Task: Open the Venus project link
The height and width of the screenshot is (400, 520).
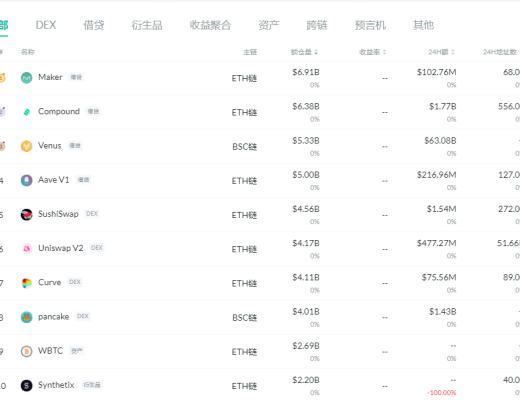Action: tap(50, 145)
